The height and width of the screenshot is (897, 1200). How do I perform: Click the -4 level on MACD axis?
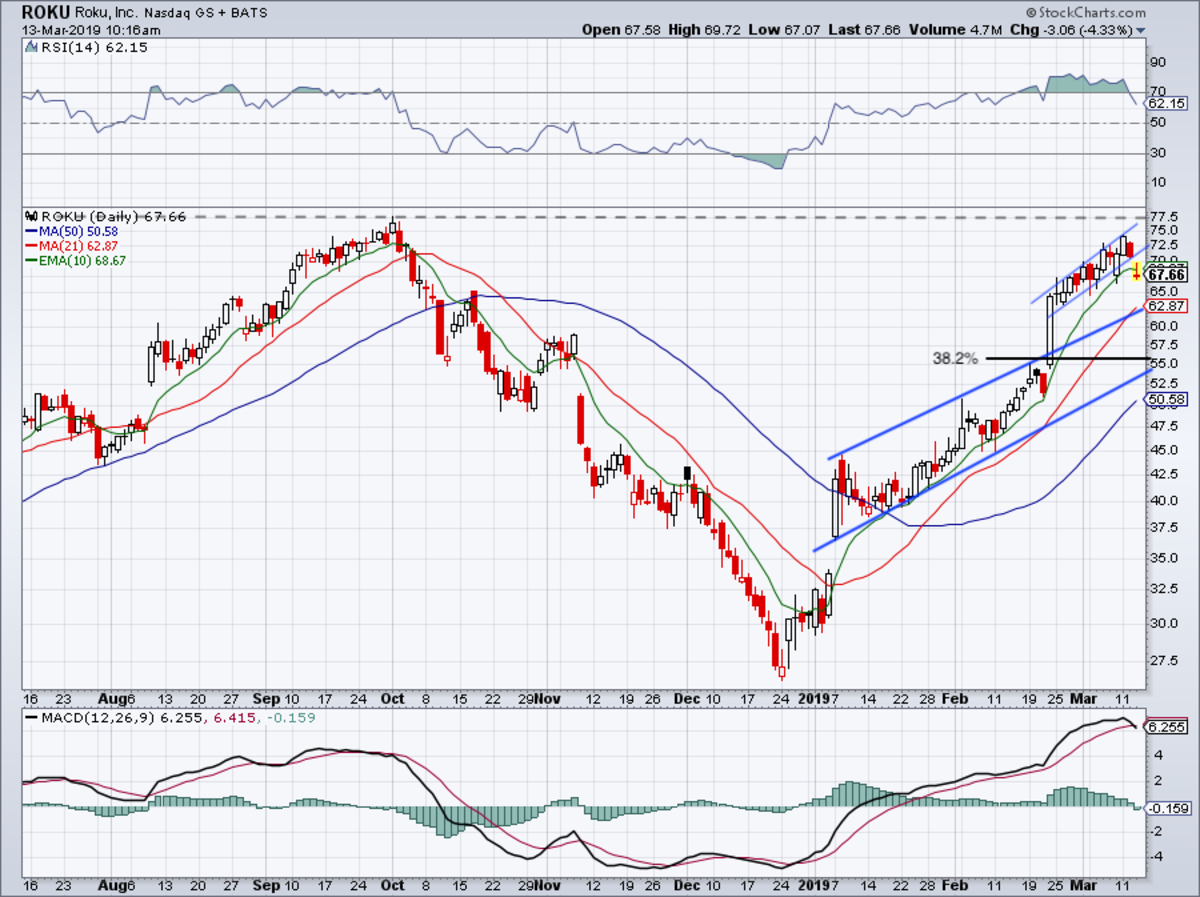(1154, 856)
